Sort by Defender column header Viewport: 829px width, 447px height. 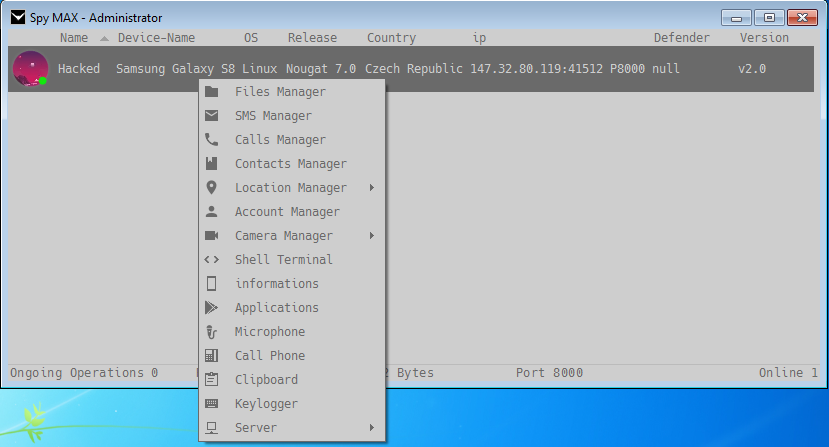click(x=682, y=38)
